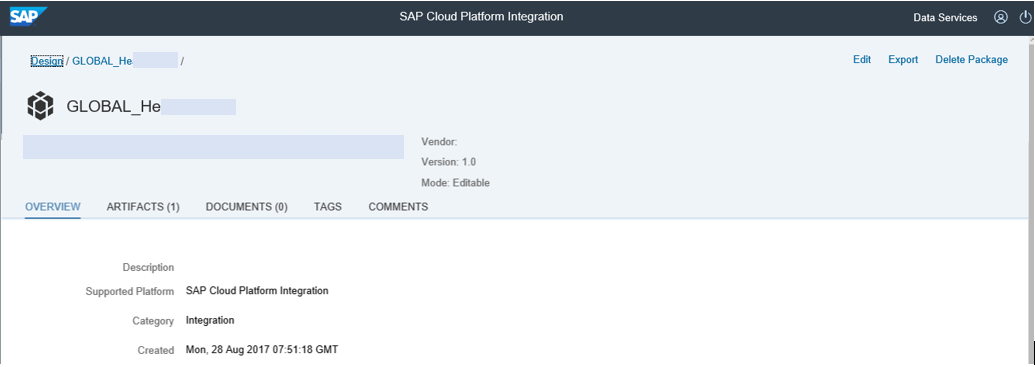Go to Design breadcrumb
1035x367 pixels.
(47, 61)
